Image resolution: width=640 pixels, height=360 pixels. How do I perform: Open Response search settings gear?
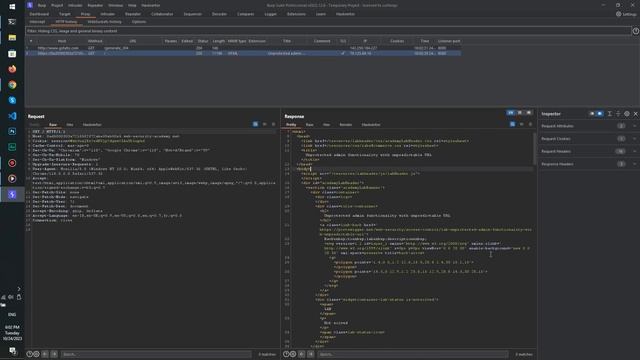pyautogui.click(x=293, y=354)
